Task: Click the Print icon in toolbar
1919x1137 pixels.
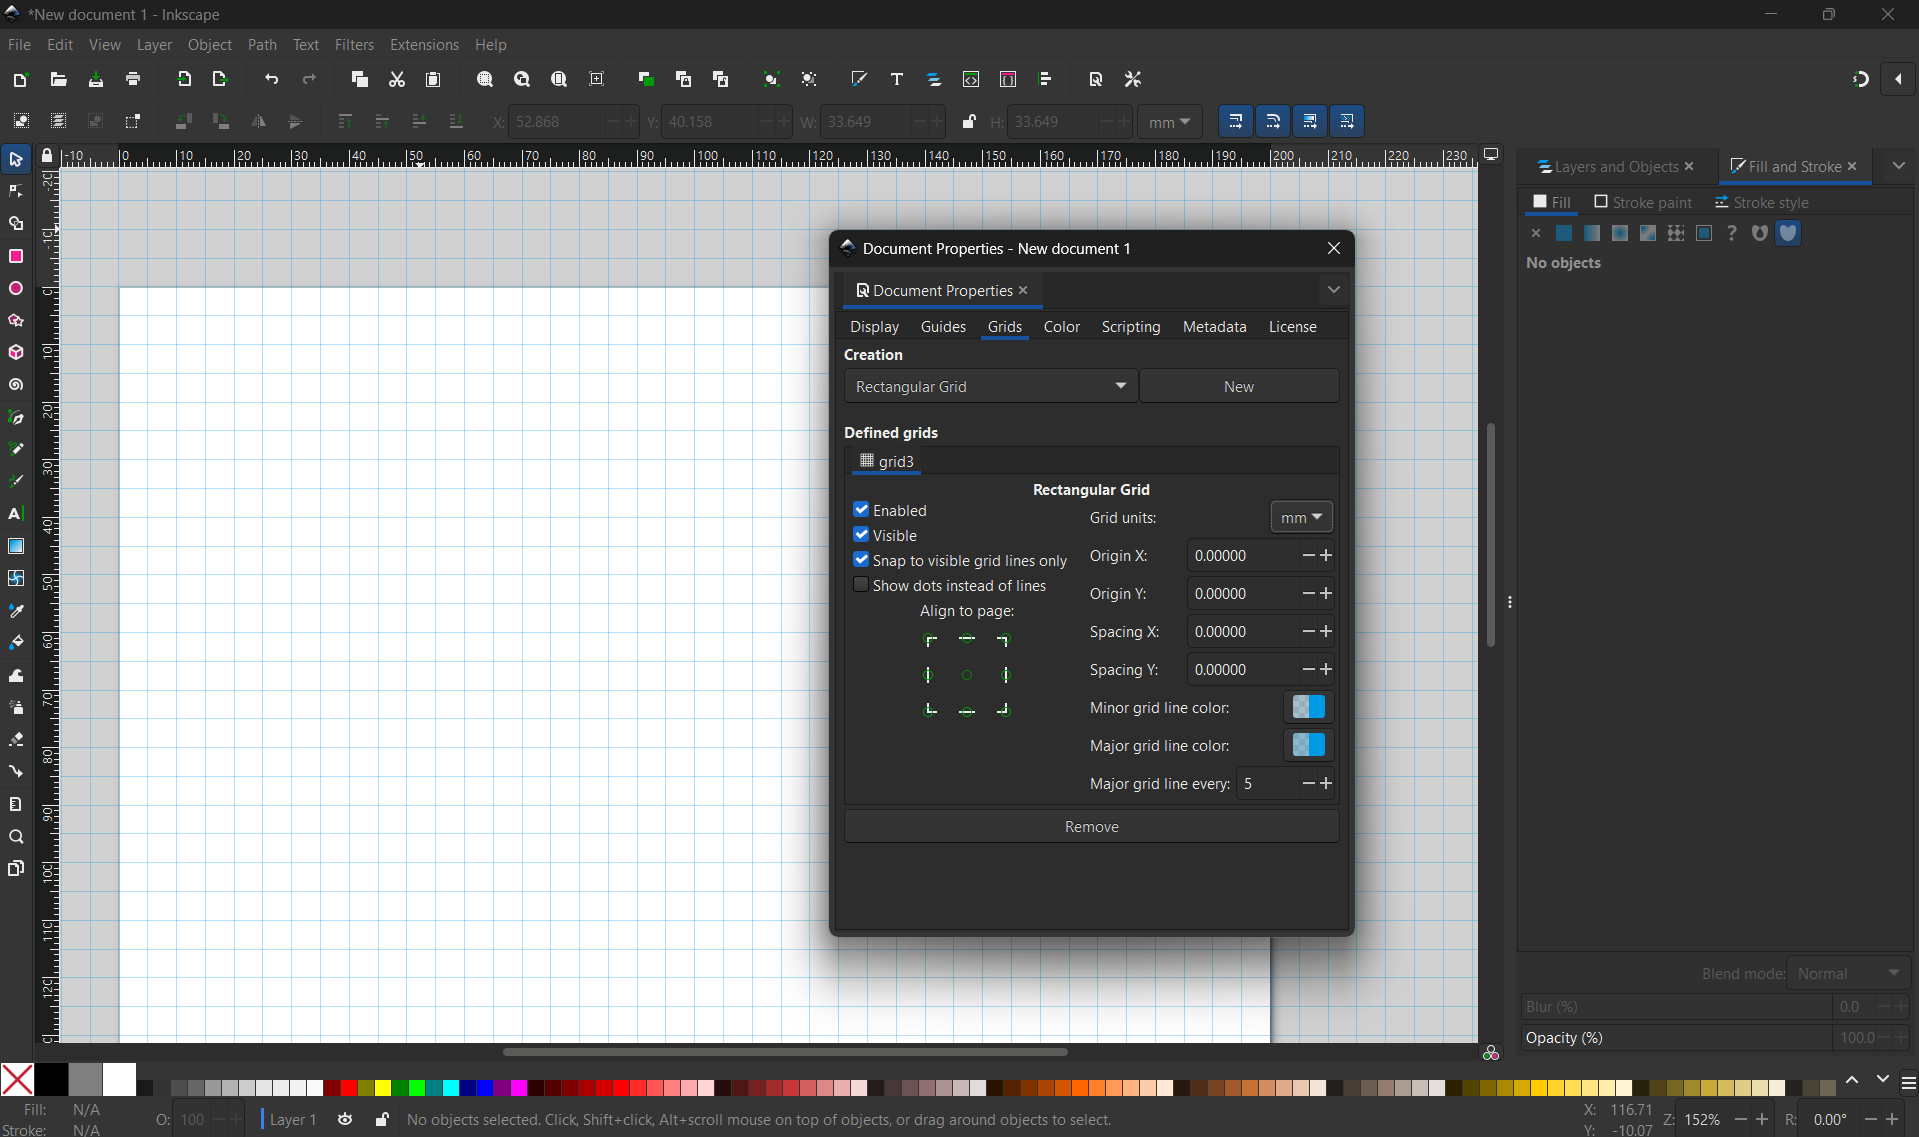Action: click(133, 79)
